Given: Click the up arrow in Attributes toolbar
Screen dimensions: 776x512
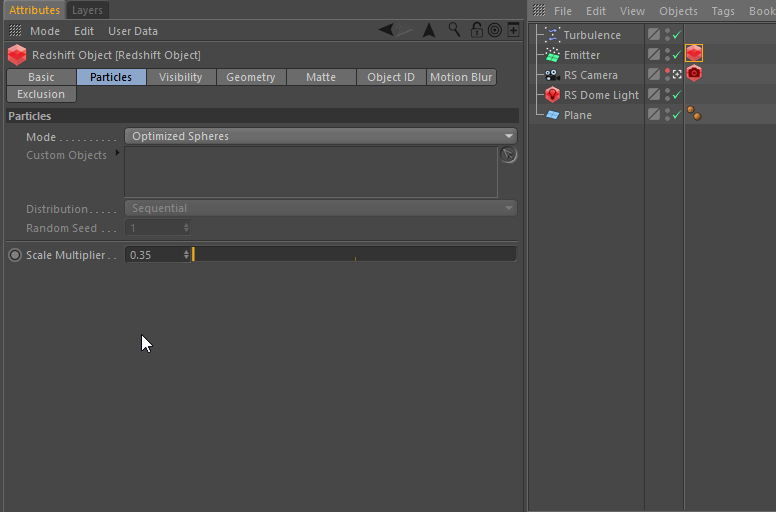Looking at the screenshot, I should click(x=429, y=30).
